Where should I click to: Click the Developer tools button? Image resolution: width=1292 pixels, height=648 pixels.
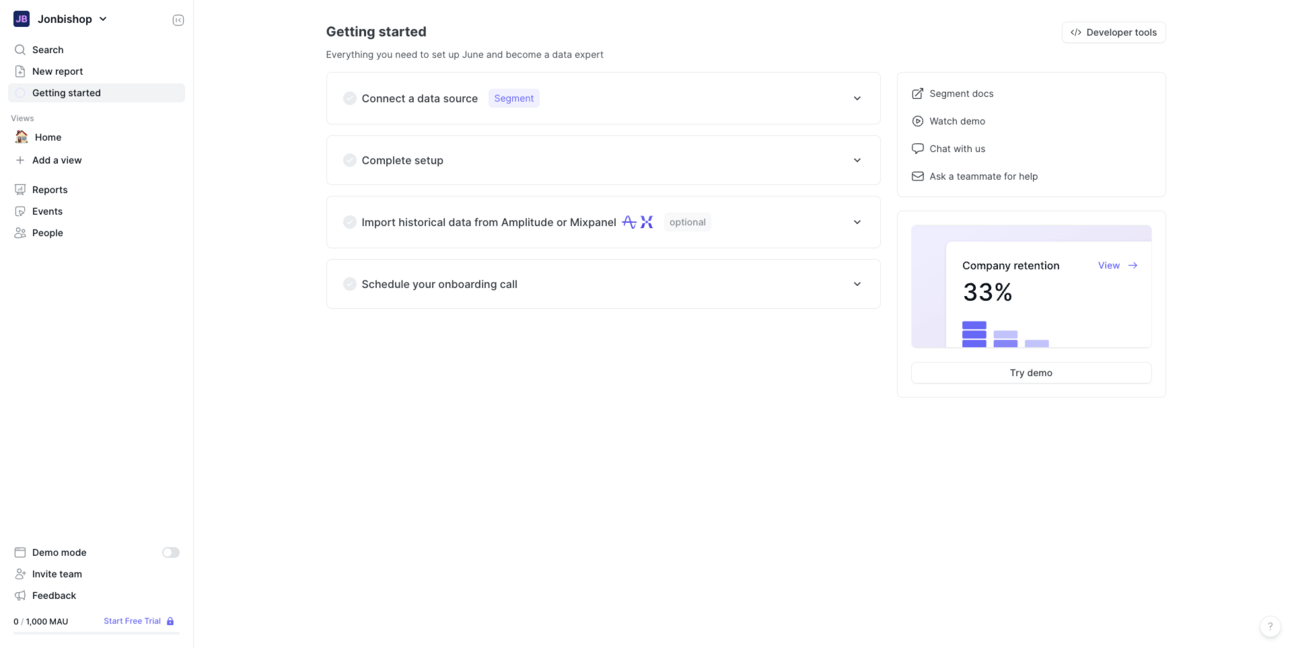1113,33
